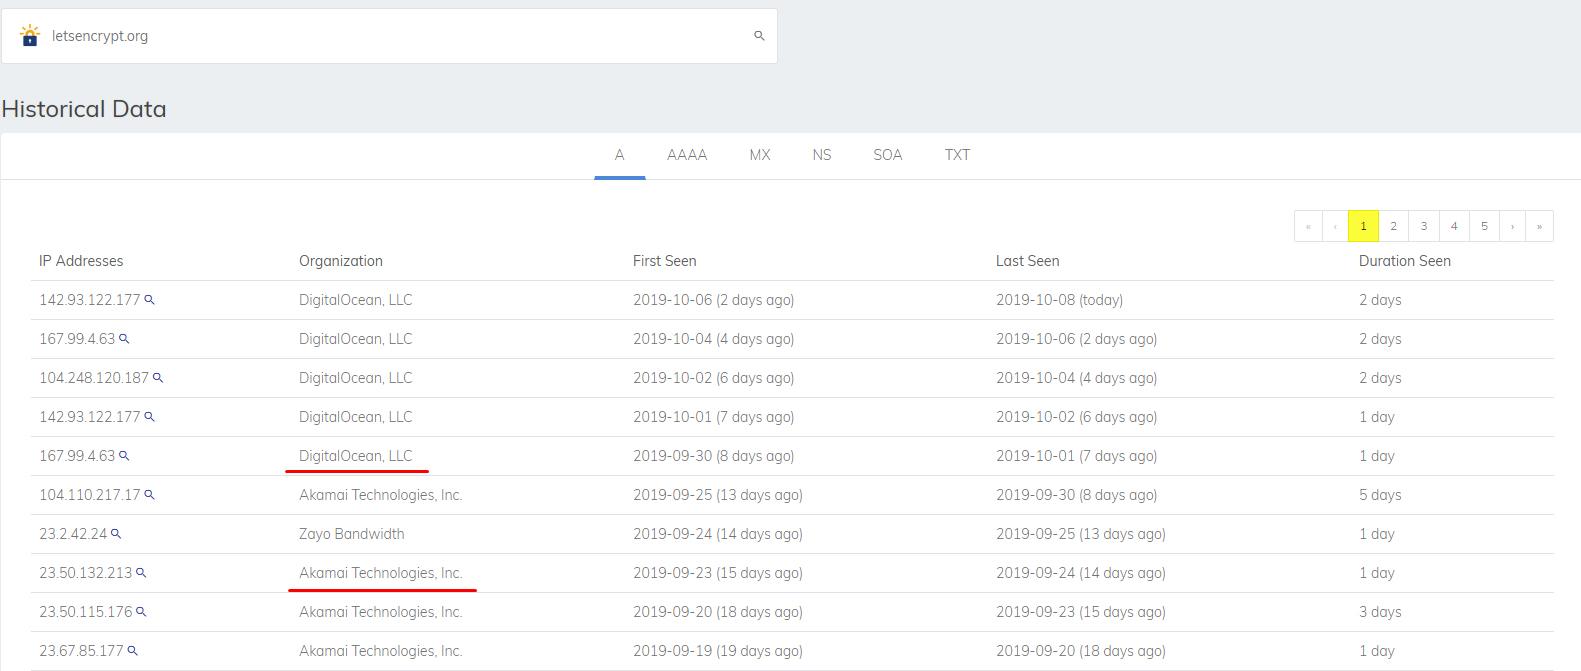Click the lookup icon beside 23.50.132.213
1581x671 pixels.
(x=141, y=573)
